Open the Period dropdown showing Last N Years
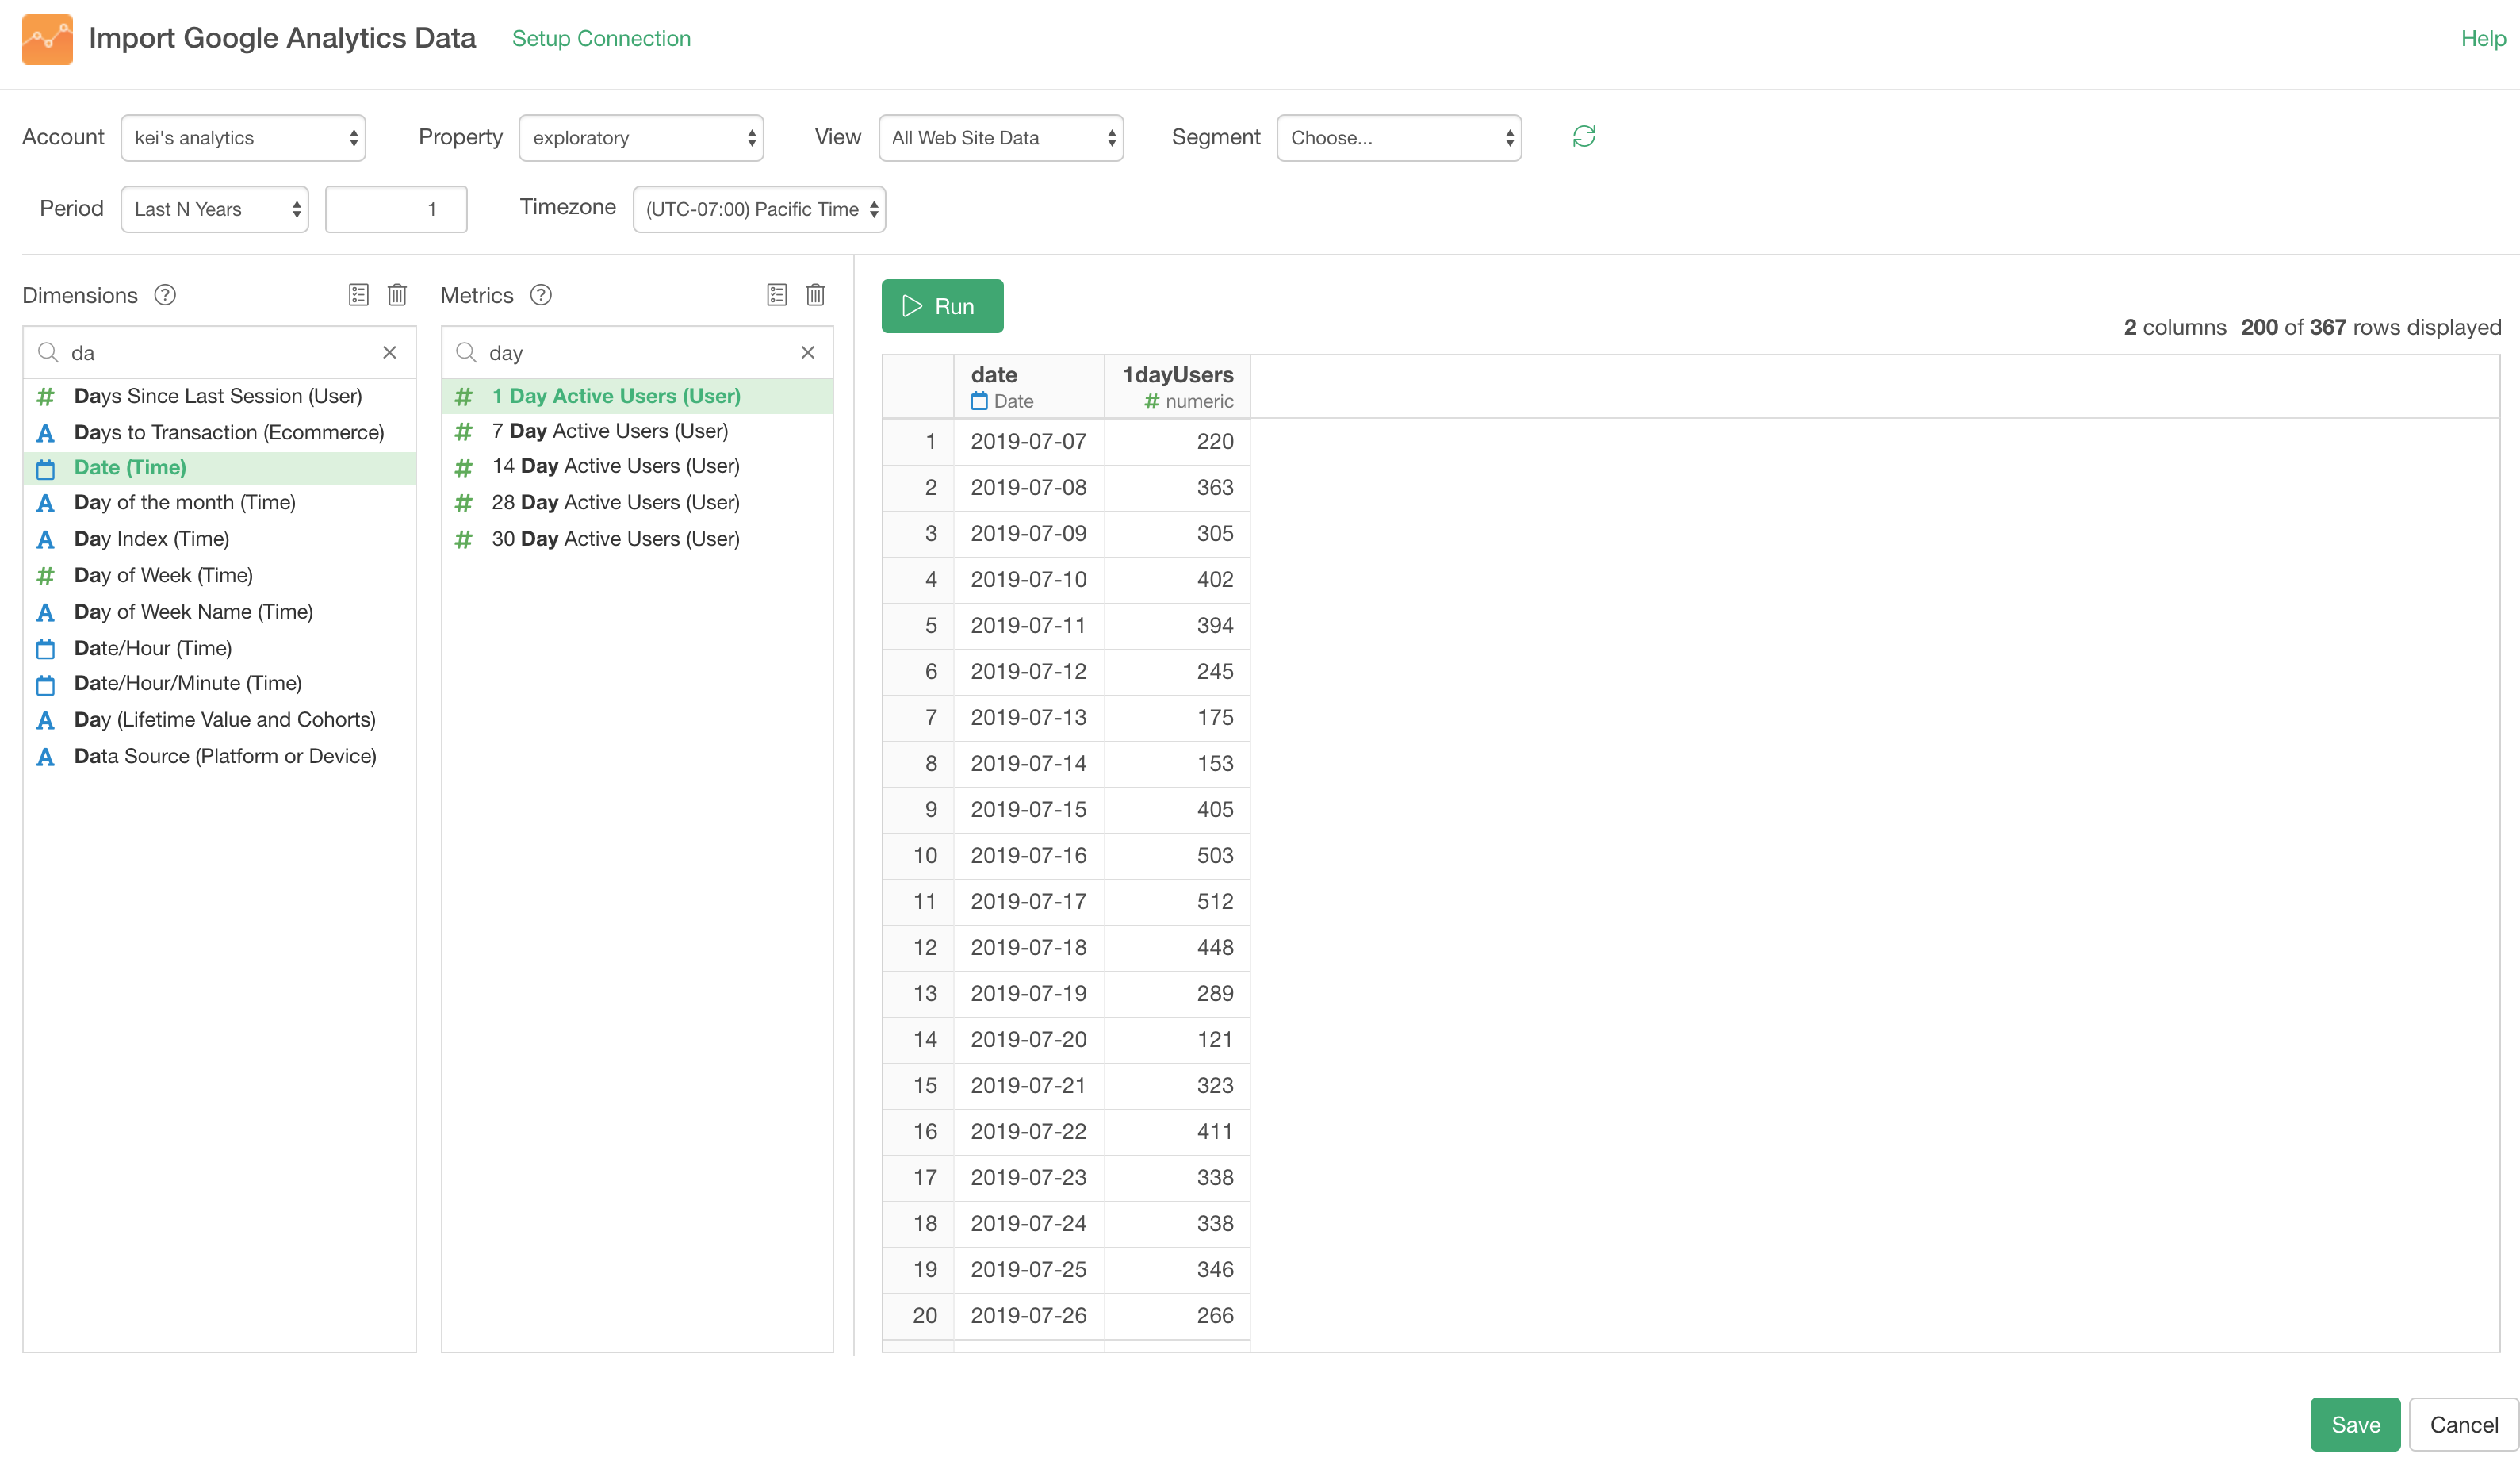Viewport: 2520px width, 1469px height. pos(215,209)
